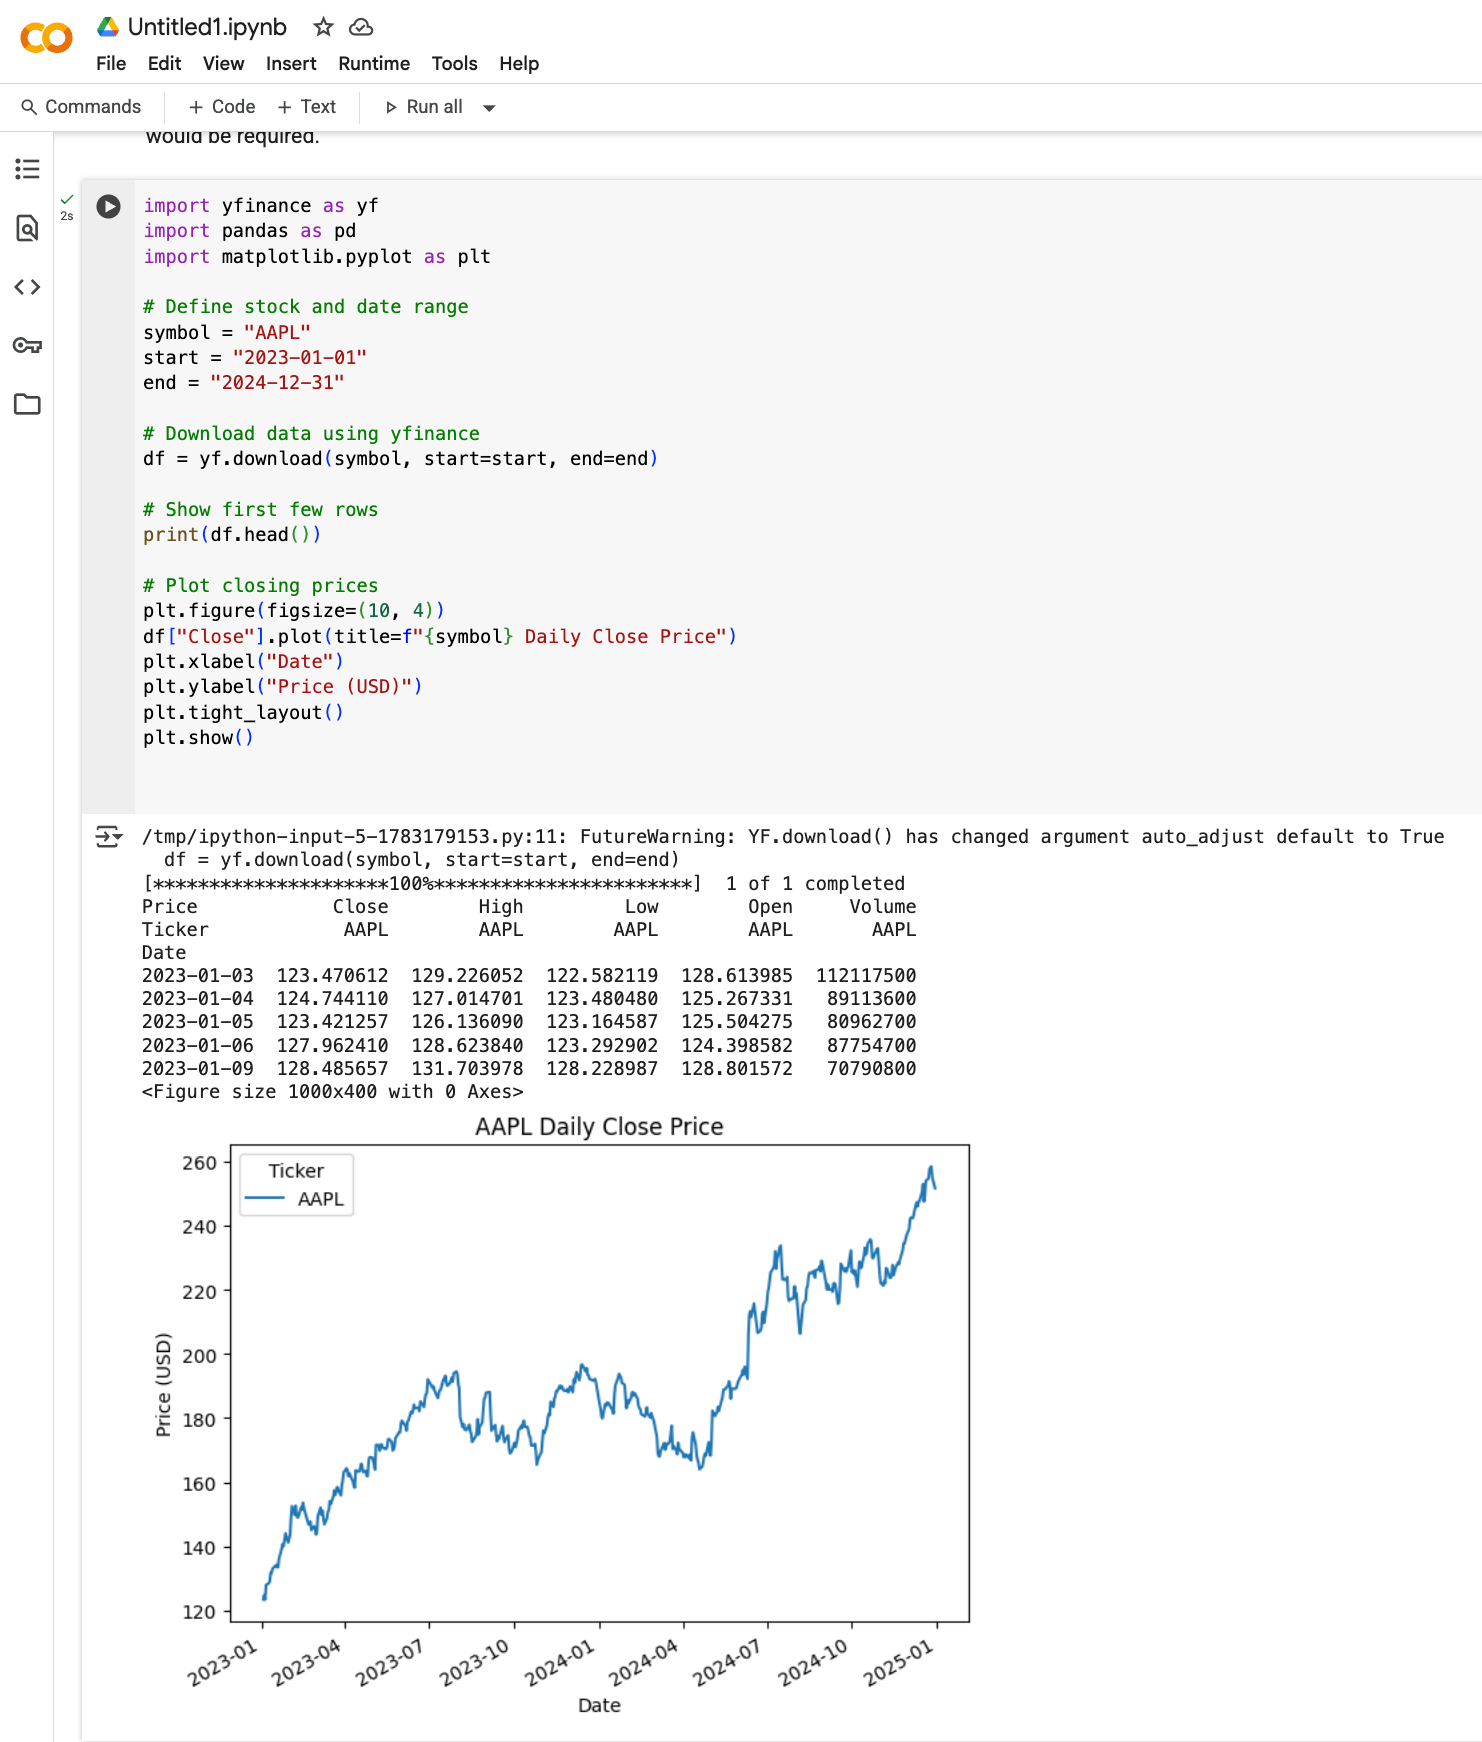The height and width of the screenshot is (1742, 1482).
Task: Click the cell output options icon
Action: [108, 836]
